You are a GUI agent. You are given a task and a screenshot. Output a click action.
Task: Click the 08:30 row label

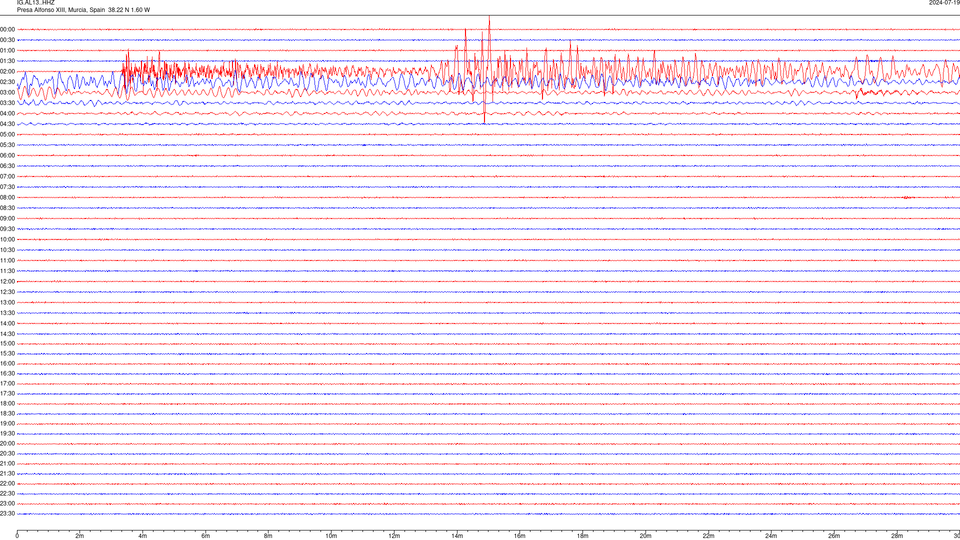pyautogui.click(x=7, y=208)
